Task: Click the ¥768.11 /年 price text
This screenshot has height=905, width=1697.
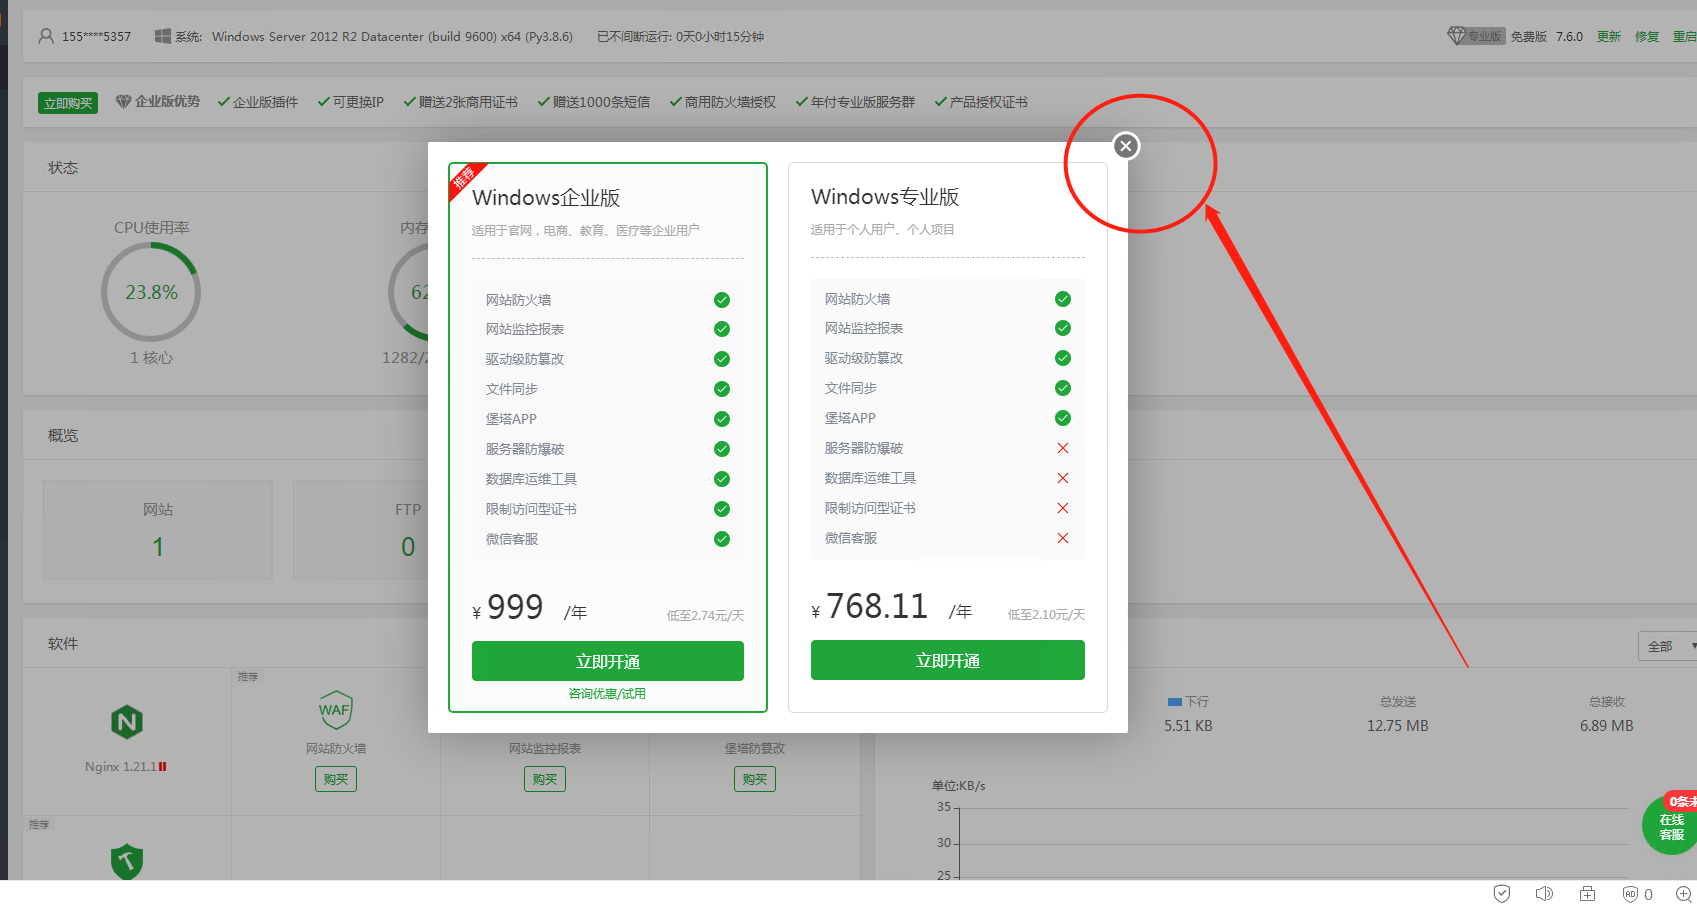Action: pos(891,607)
